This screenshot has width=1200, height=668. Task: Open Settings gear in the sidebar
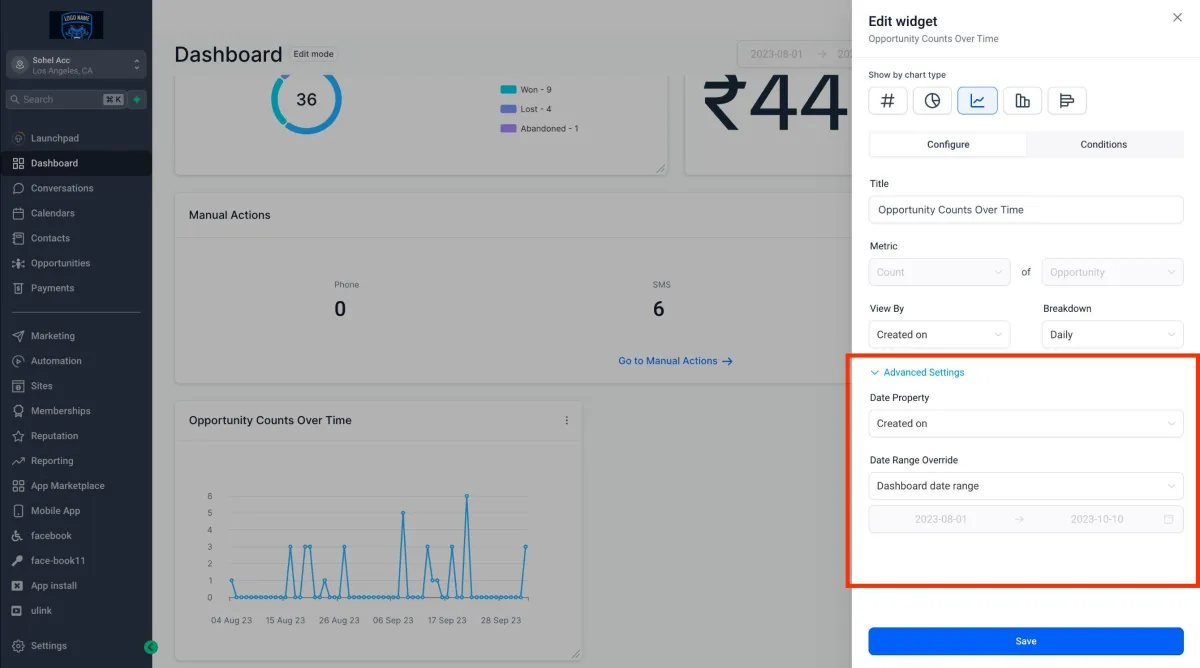(18, 646)
